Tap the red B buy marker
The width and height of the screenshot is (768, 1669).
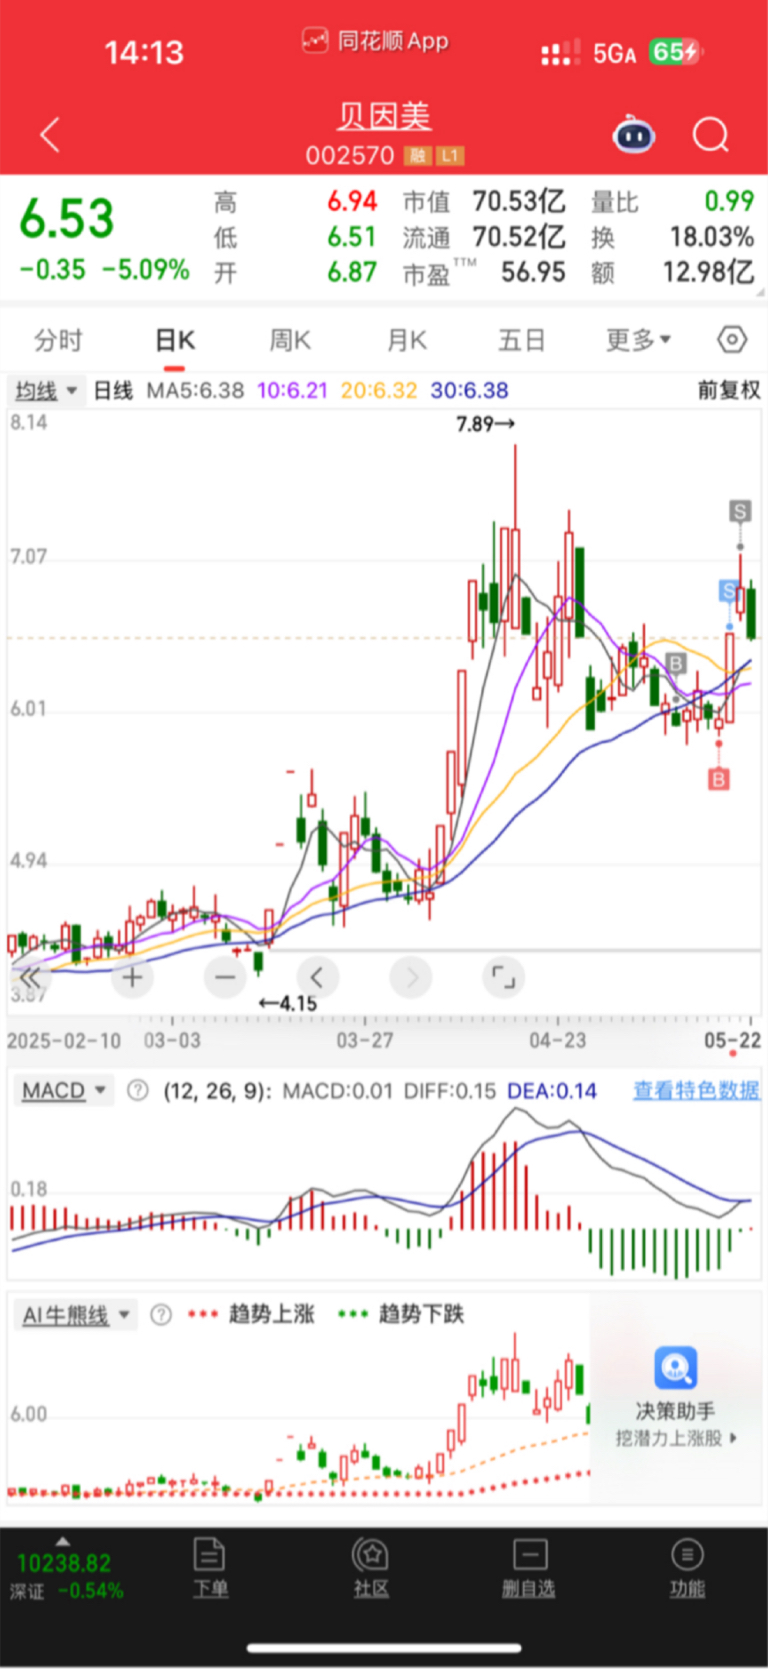point(718,778)
